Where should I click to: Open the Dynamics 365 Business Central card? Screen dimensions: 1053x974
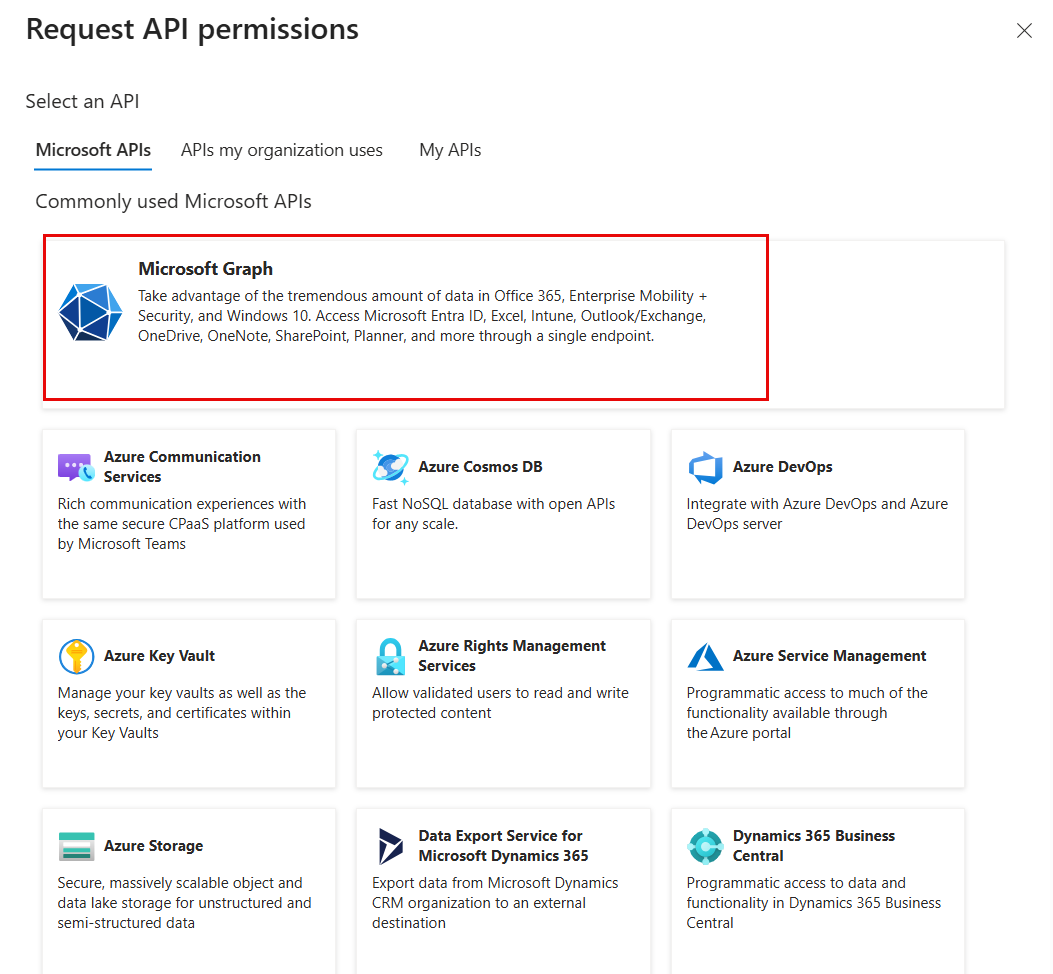[x=817, y=890]
